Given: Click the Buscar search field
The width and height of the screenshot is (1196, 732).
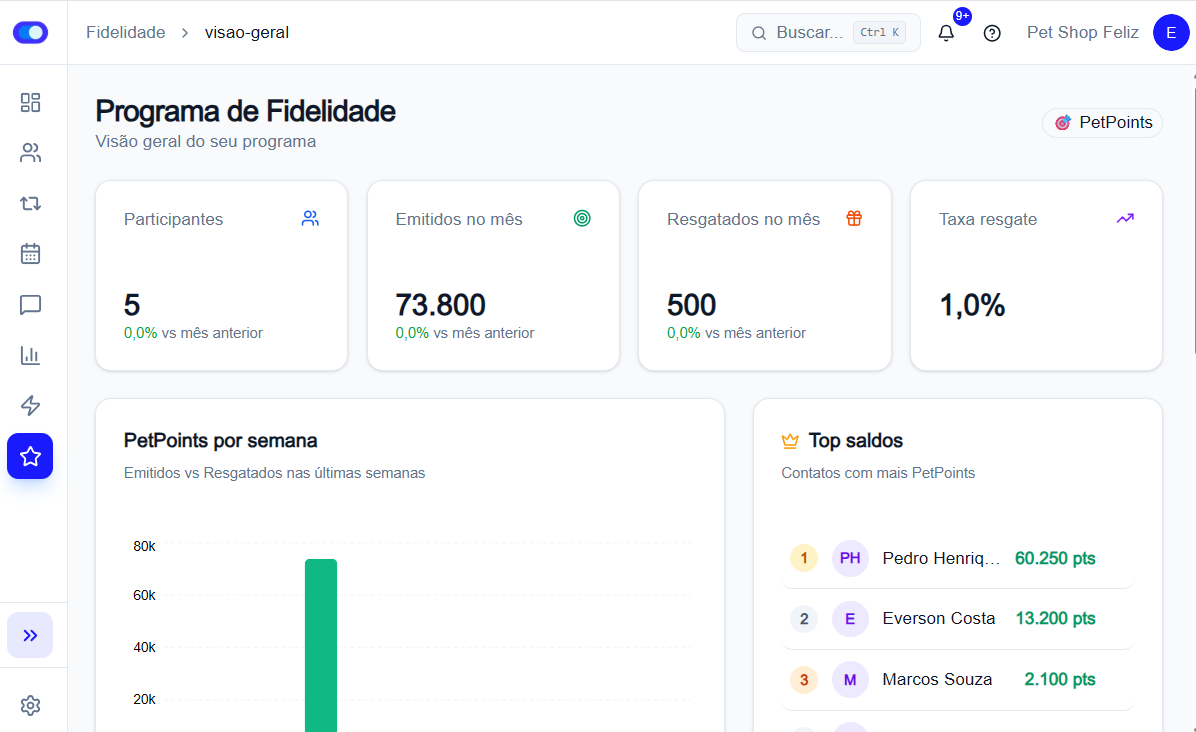Looking at the screenshot, I should (828, 33).
